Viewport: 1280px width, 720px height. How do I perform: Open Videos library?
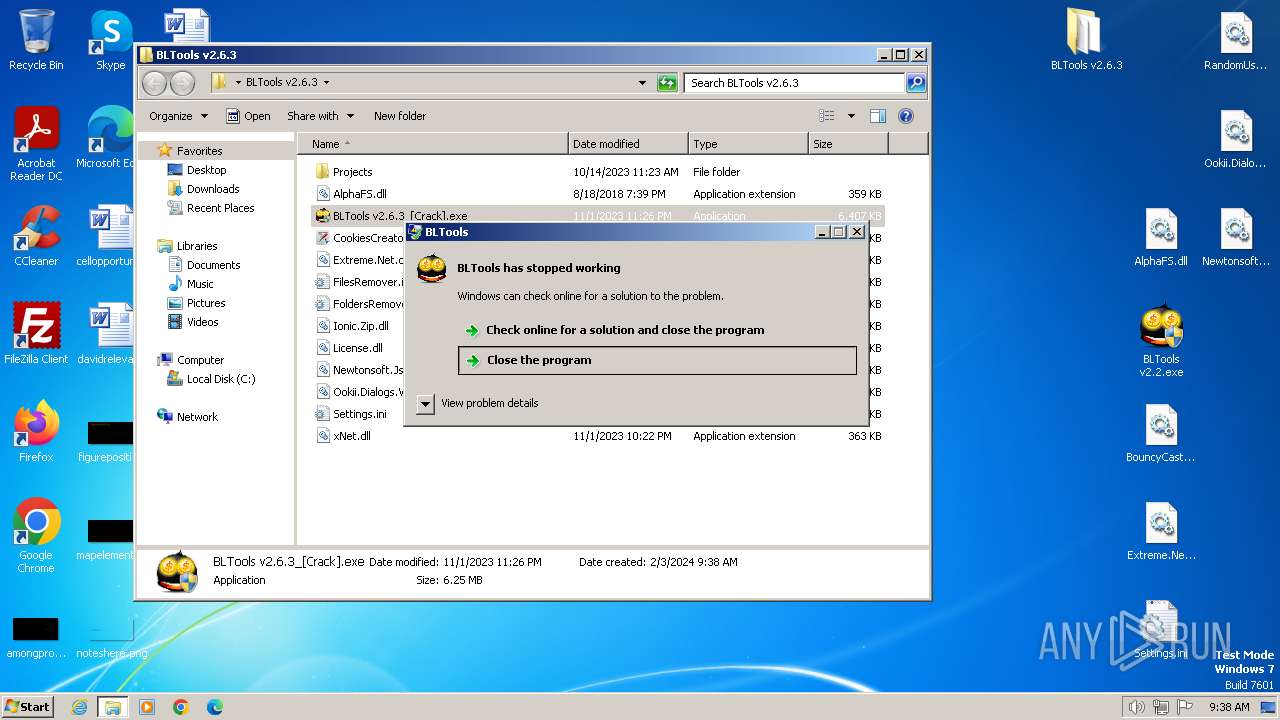coord(202,322)
